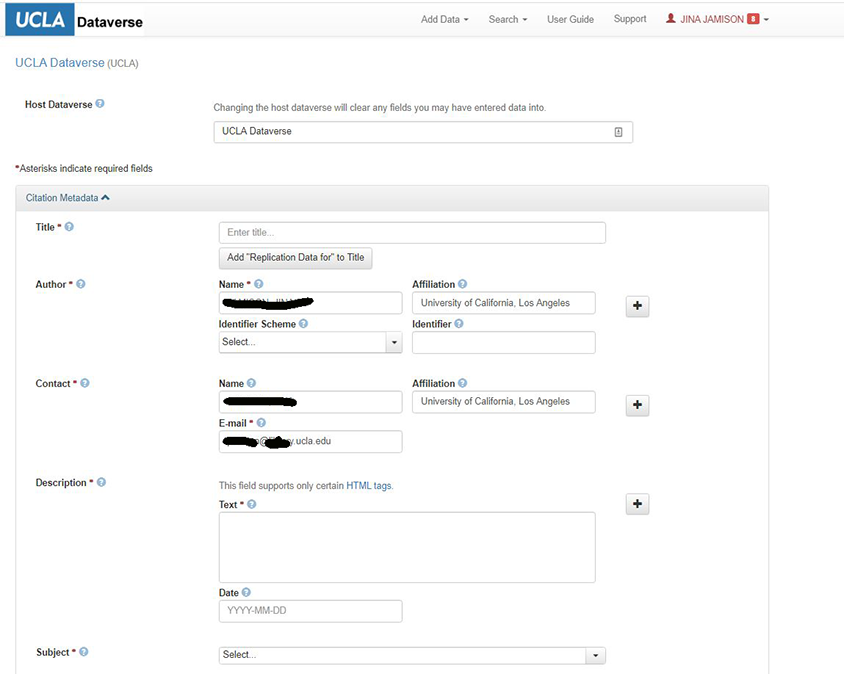Open the Identifier Scheme help tooltip

pos(303,324)
